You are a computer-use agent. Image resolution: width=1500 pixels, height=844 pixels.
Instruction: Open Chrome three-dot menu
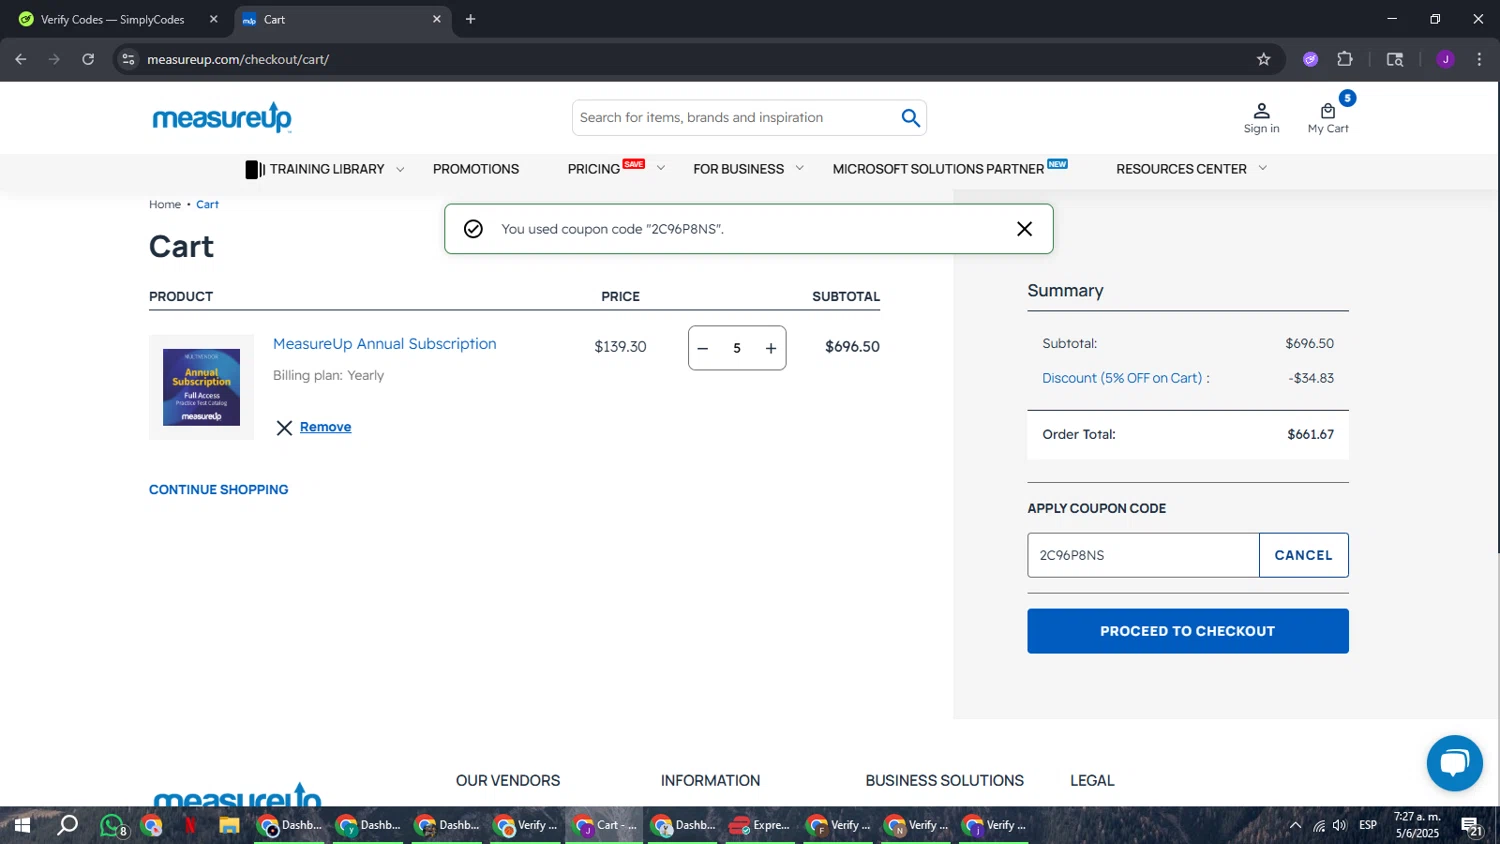click(x=1479, y=59)
